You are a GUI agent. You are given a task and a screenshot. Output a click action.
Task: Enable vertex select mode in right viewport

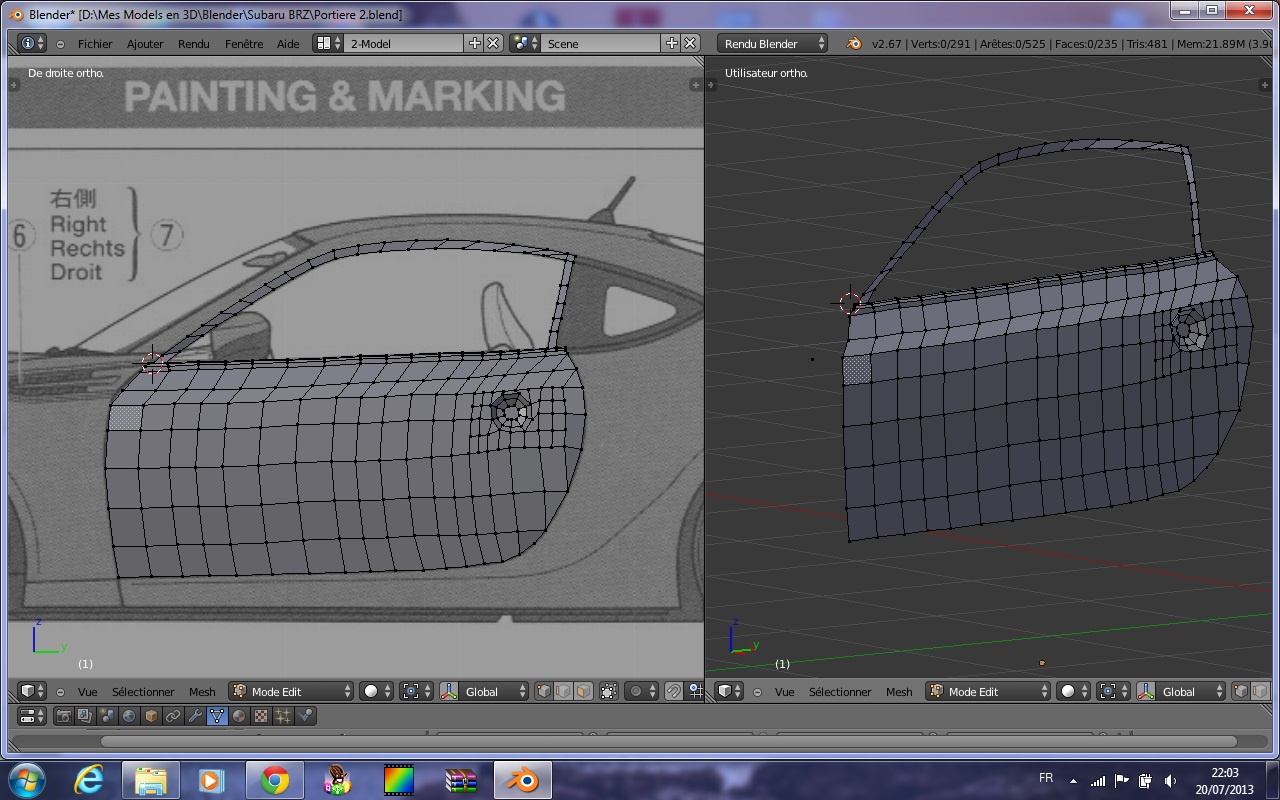1243,691
